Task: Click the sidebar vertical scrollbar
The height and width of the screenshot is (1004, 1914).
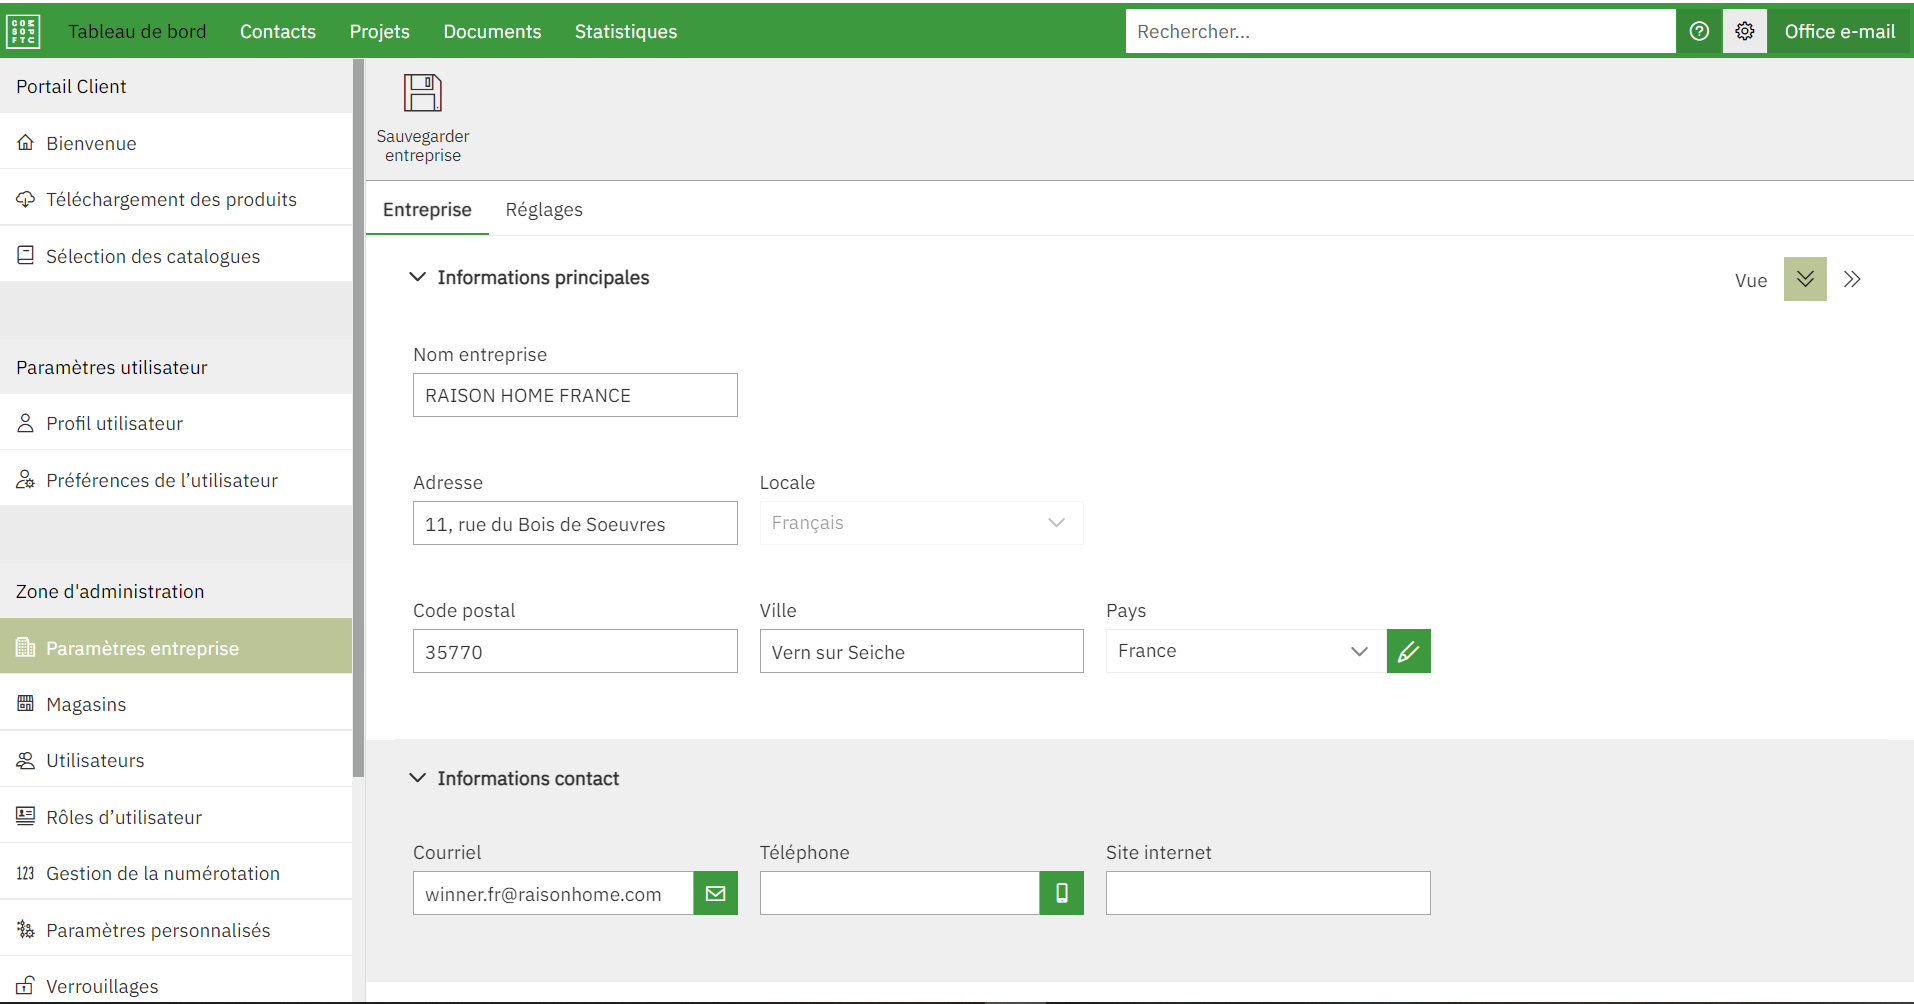Action: (358, 420)
